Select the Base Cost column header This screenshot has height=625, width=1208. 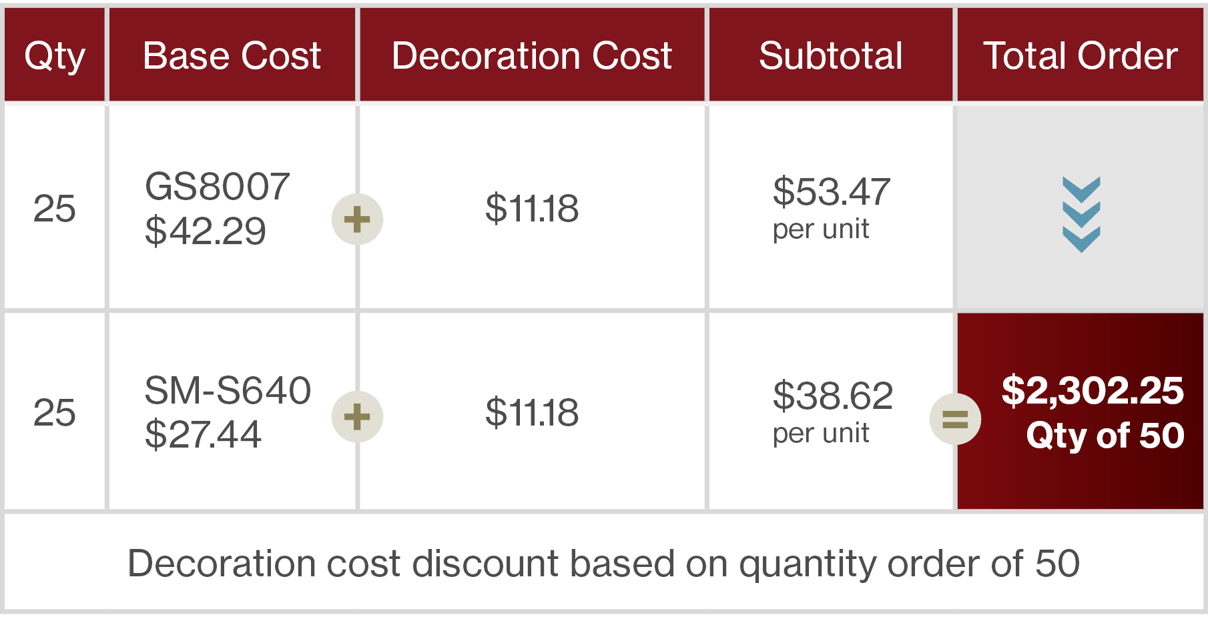[x=232, y=55]
